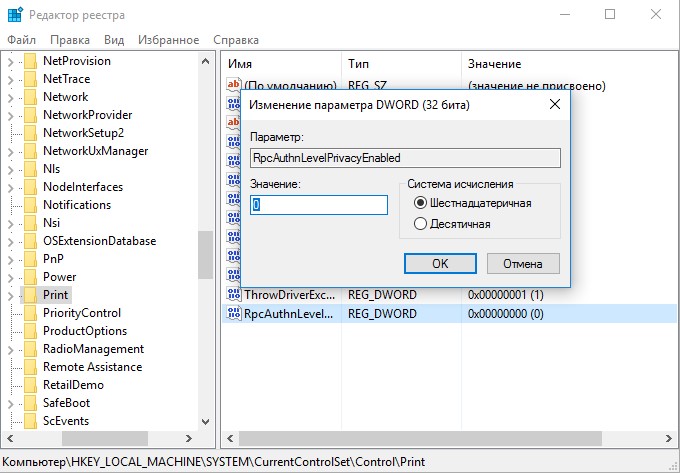Click the Nsi folder icon
The width and height of the screenshot is (680, 473).
click(30, 223)
